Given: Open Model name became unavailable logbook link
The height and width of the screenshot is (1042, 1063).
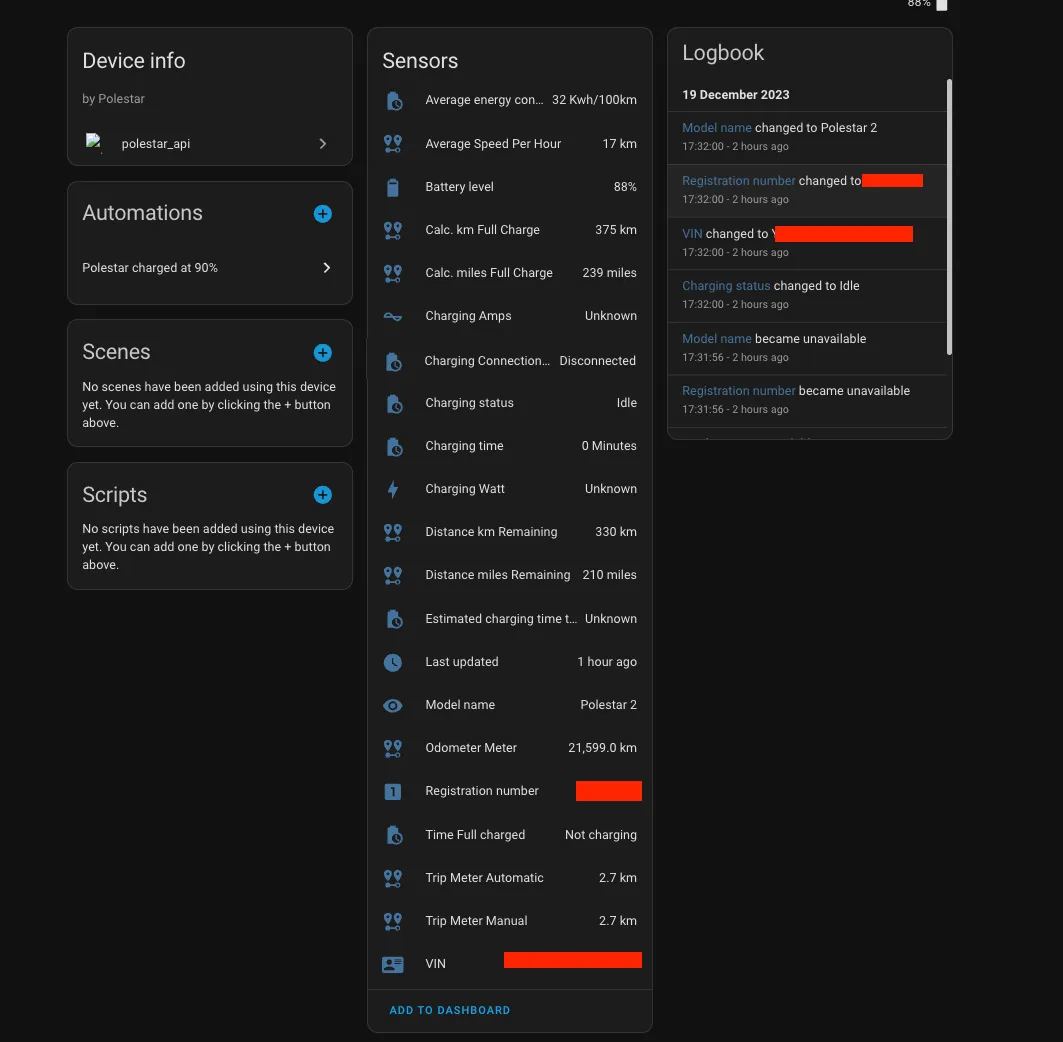Looking at the screenshot, I should [x=717, y=338].
